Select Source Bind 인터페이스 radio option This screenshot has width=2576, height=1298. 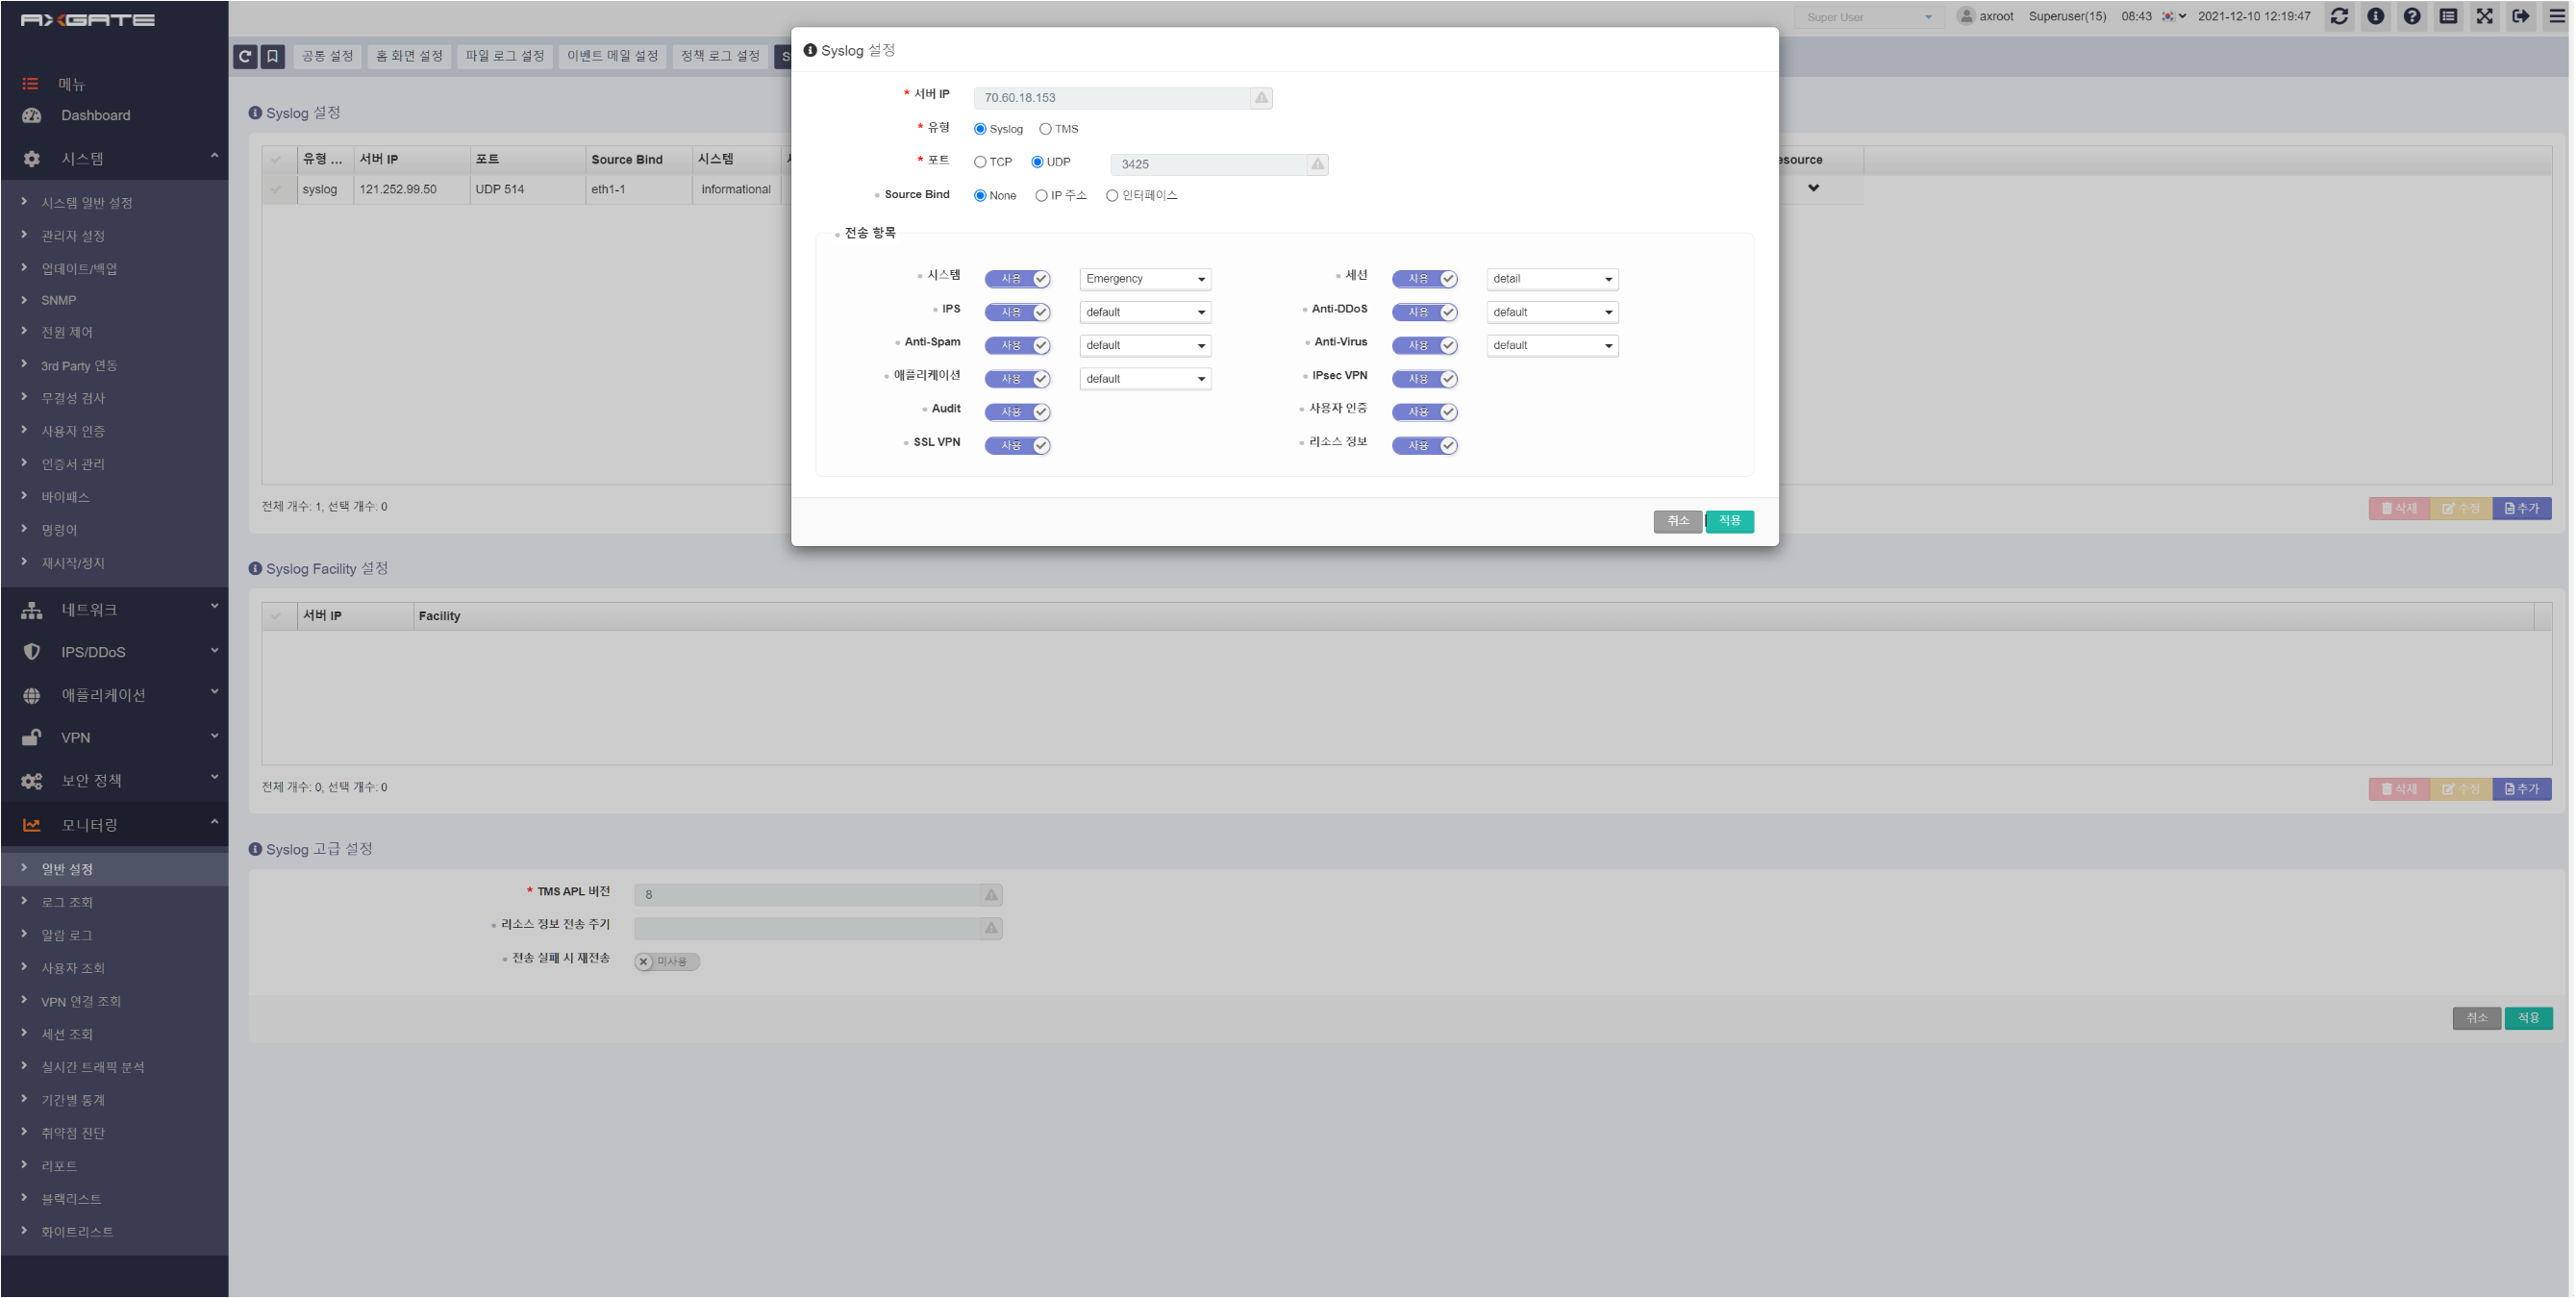[x=1112, y=196]
